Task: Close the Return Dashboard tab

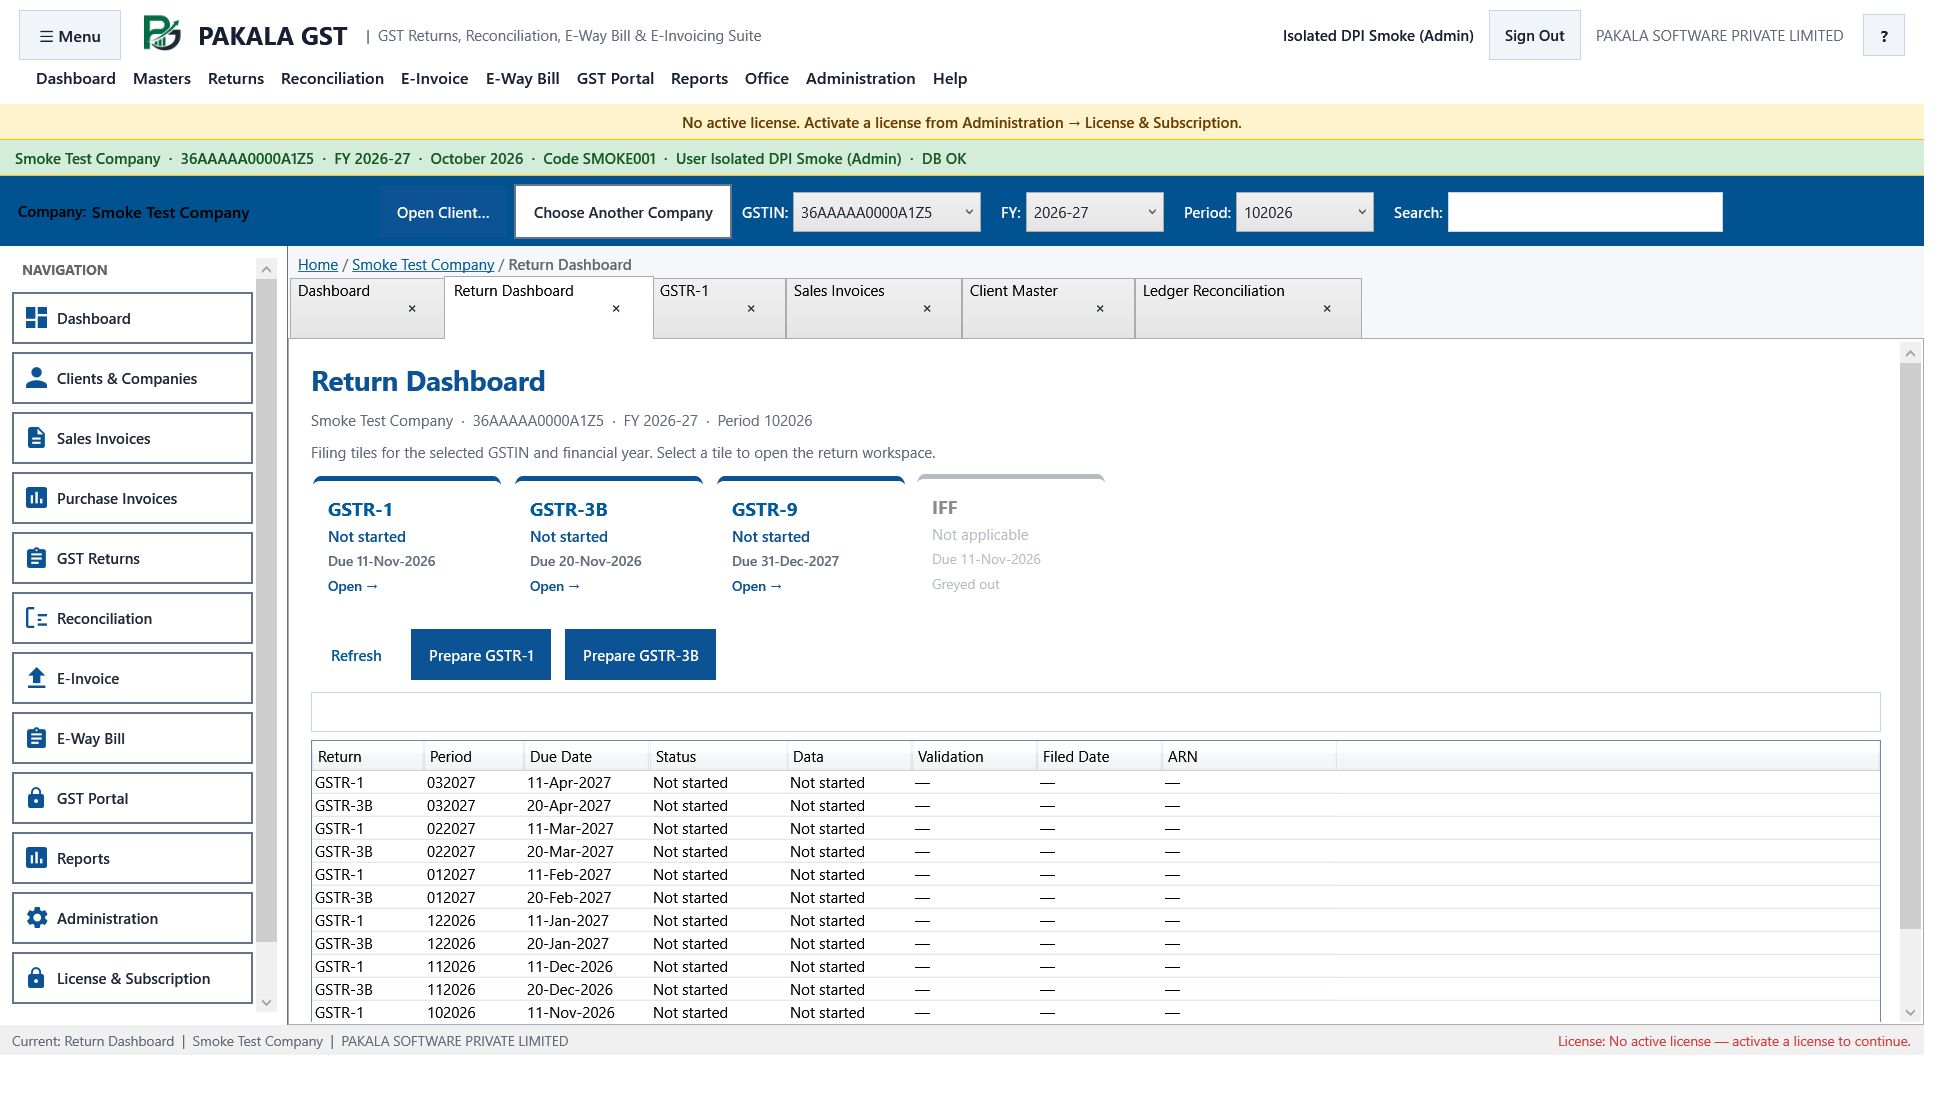Action: (616, 308)
